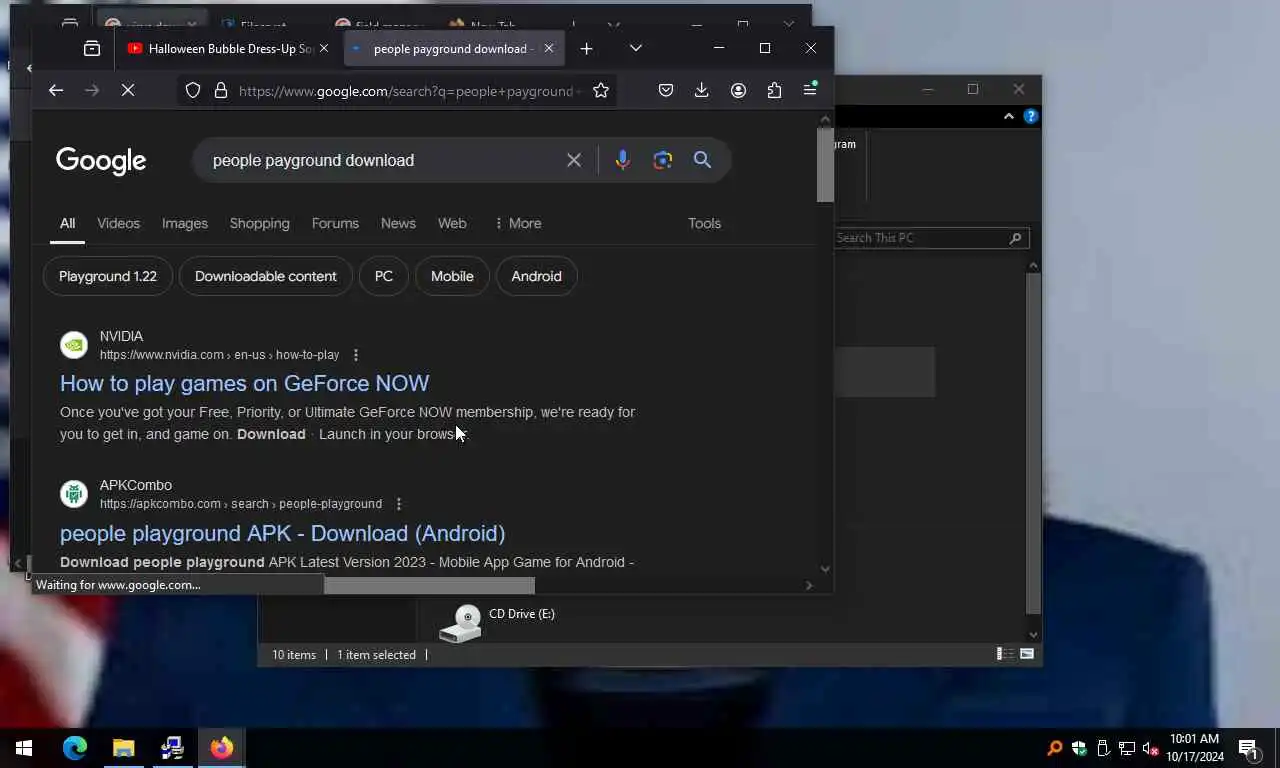Open the Firefox hamburger application menu
This screenshot has width=1280, height=768.
[810, 90]
